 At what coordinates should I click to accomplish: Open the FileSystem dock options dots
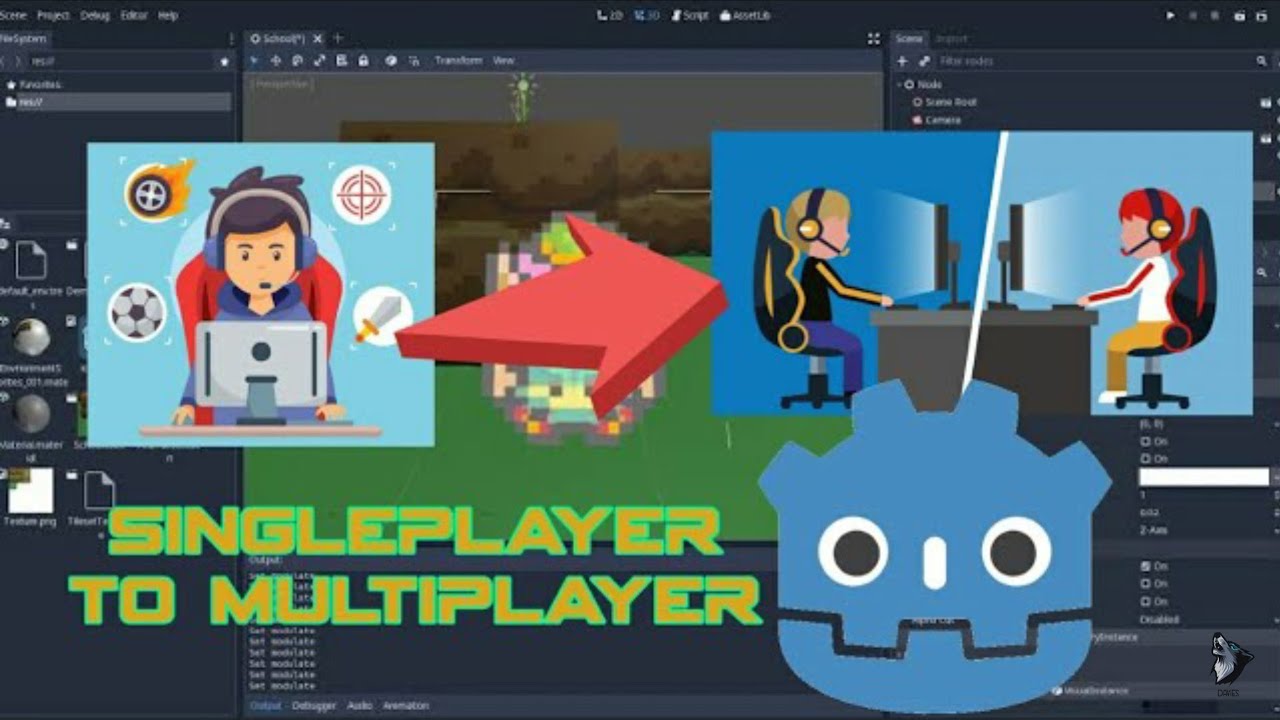(232, 39)
